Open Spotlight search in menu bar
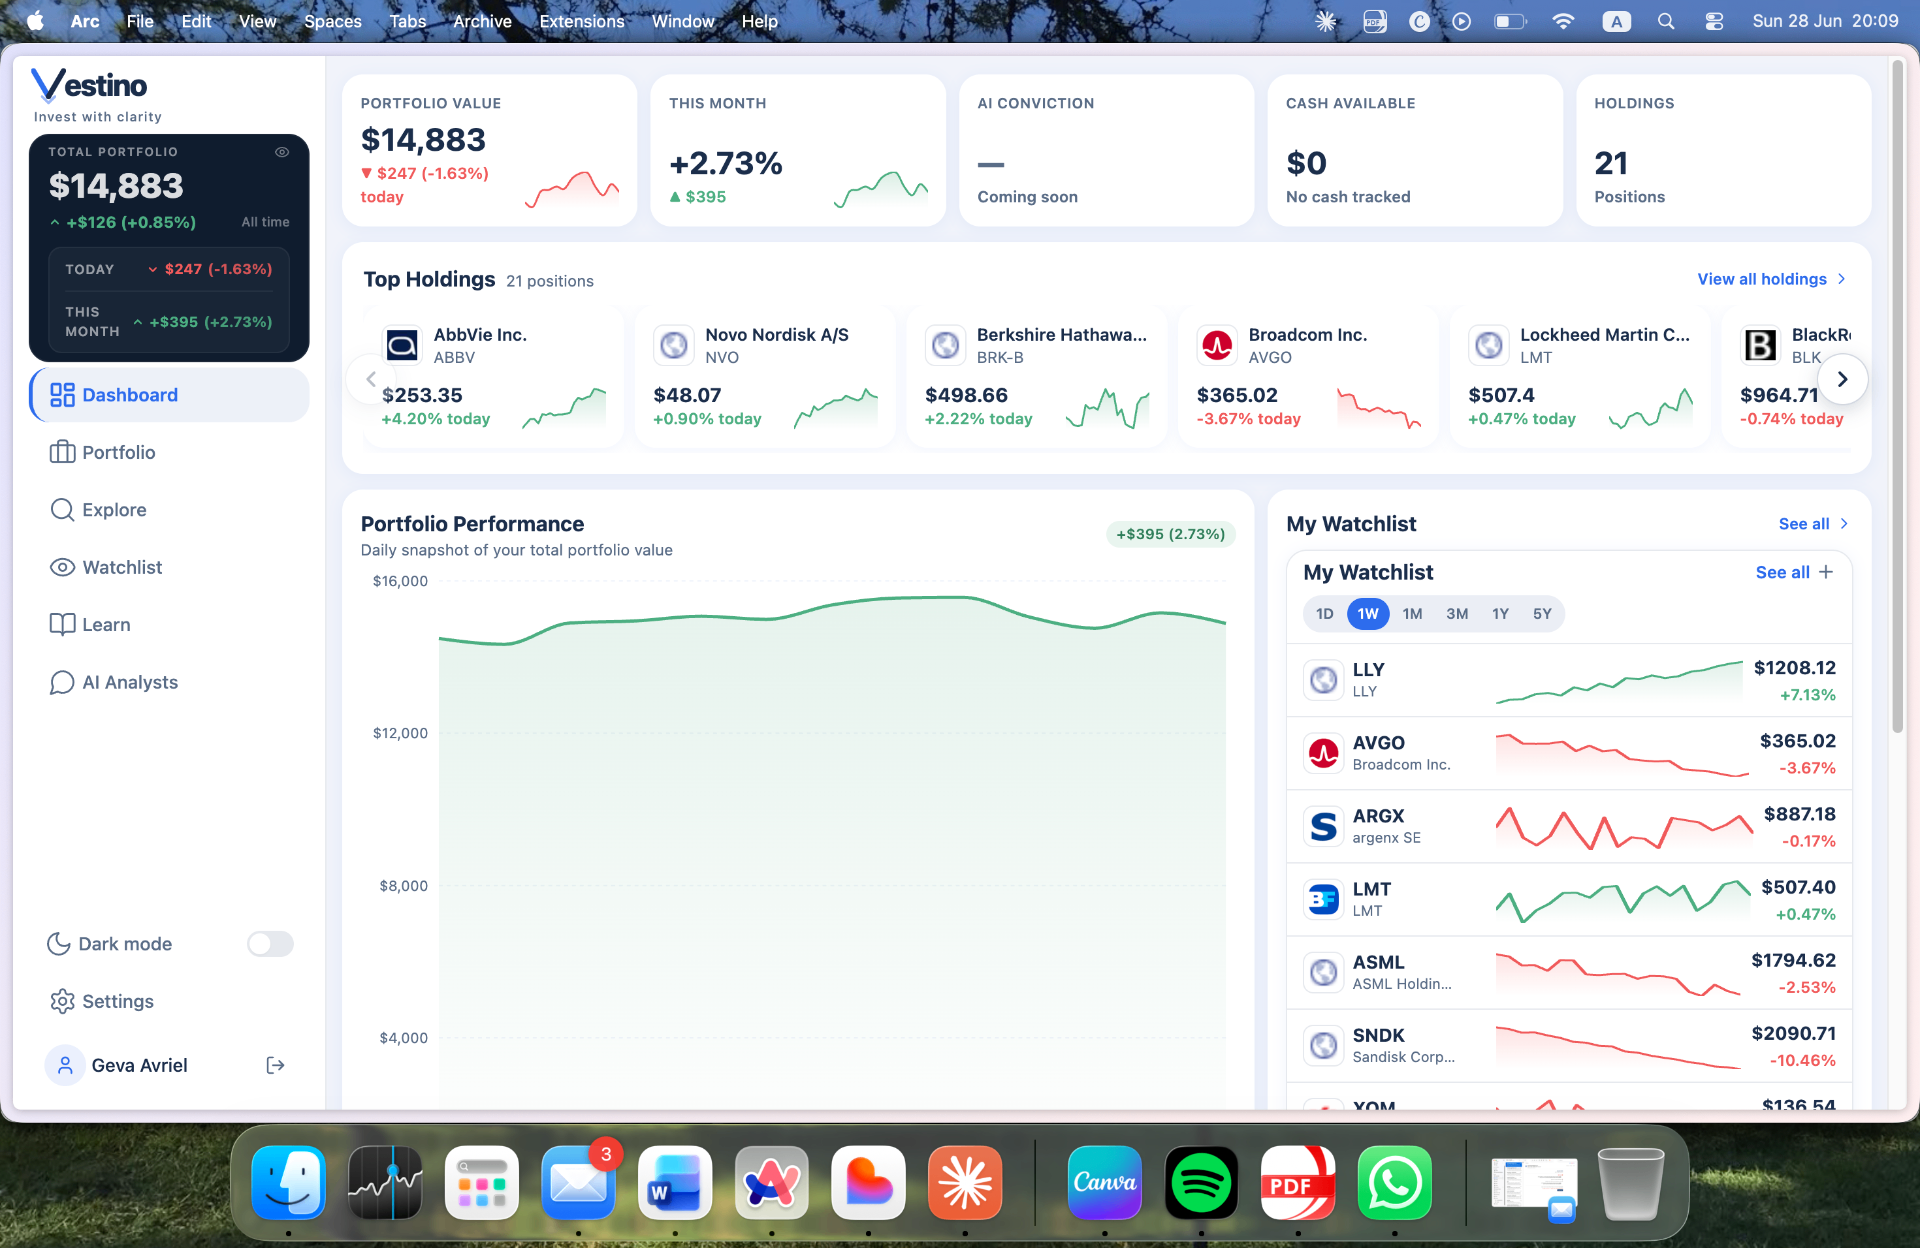Screen dimensions: 1920x1248 click(x=1666, y=21)
